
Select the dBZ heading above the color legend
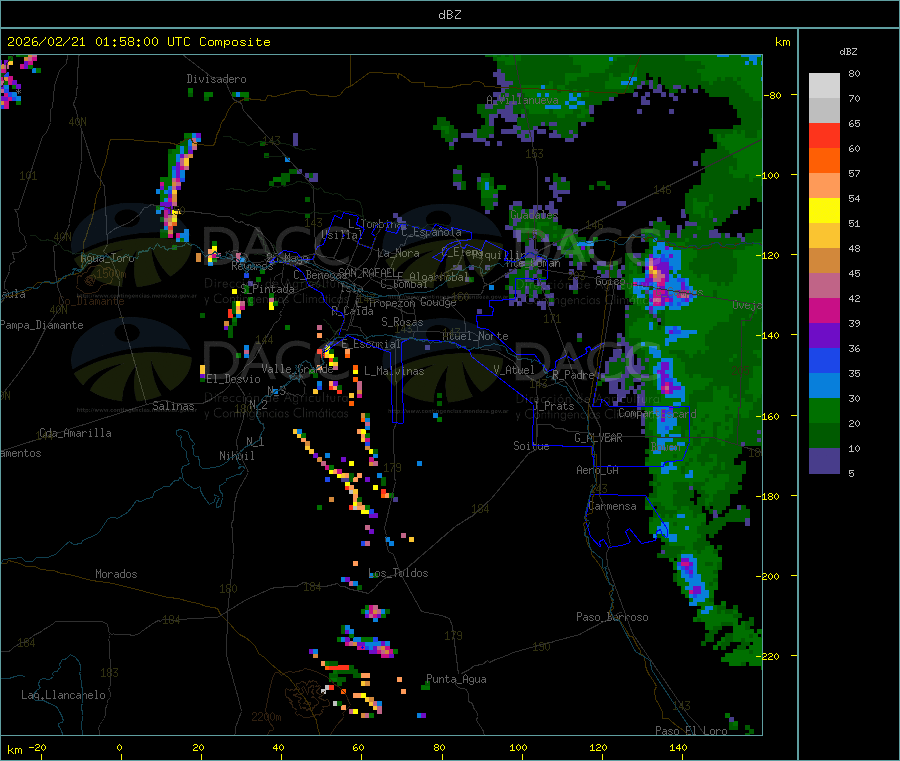(848, 52)
